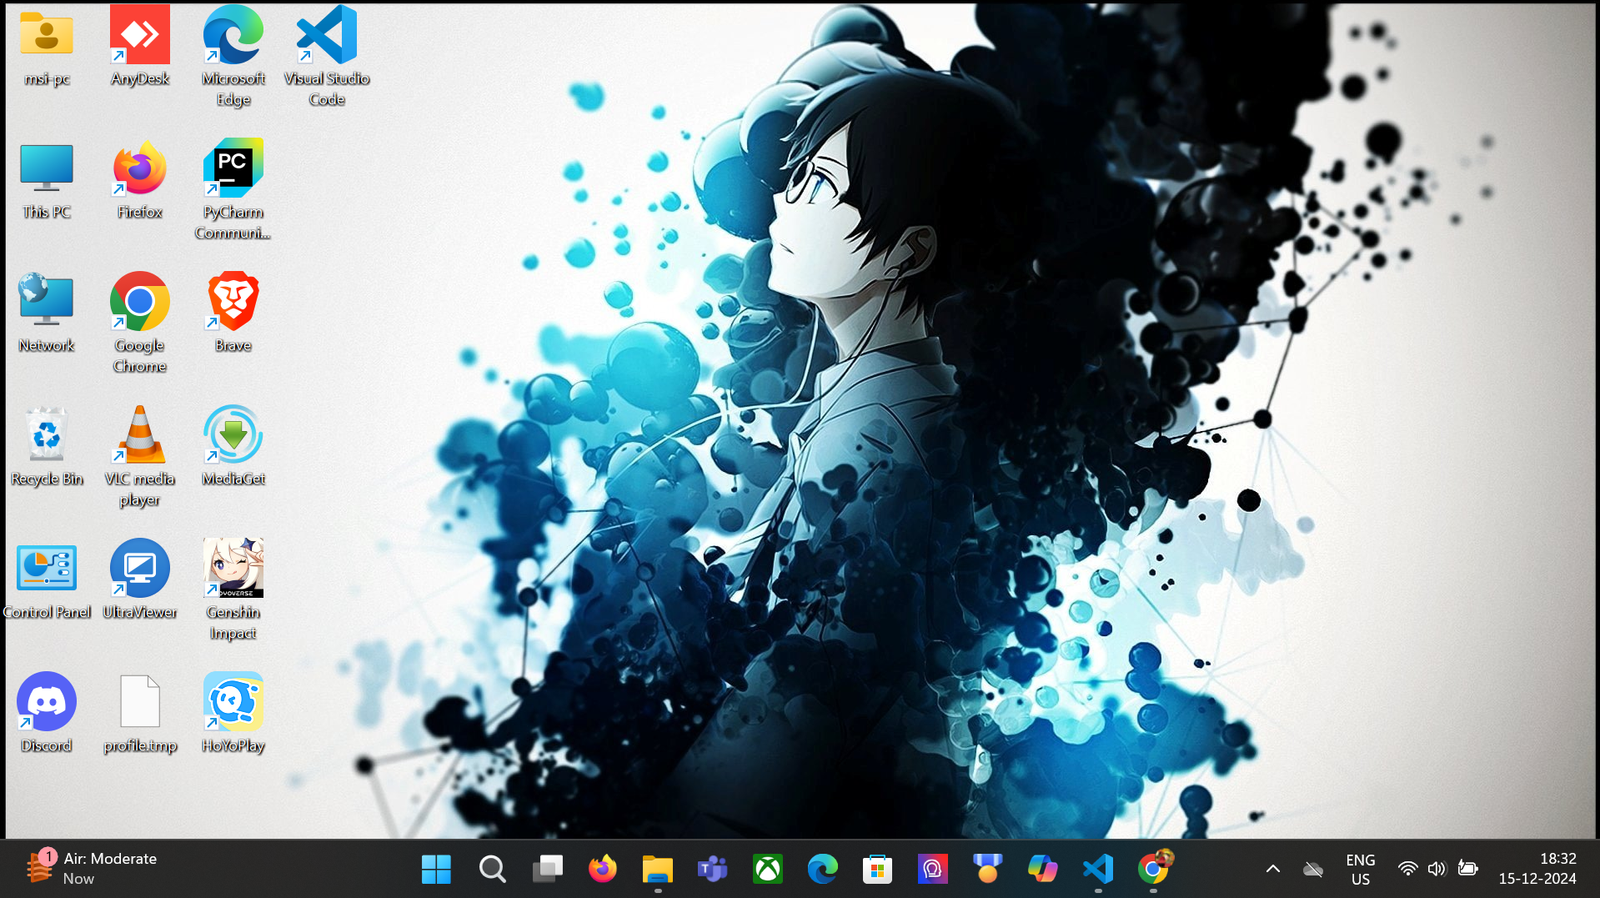The image size is (1600, 898).
Task: Check battery status in the system tray
Action: point(1468,869)
